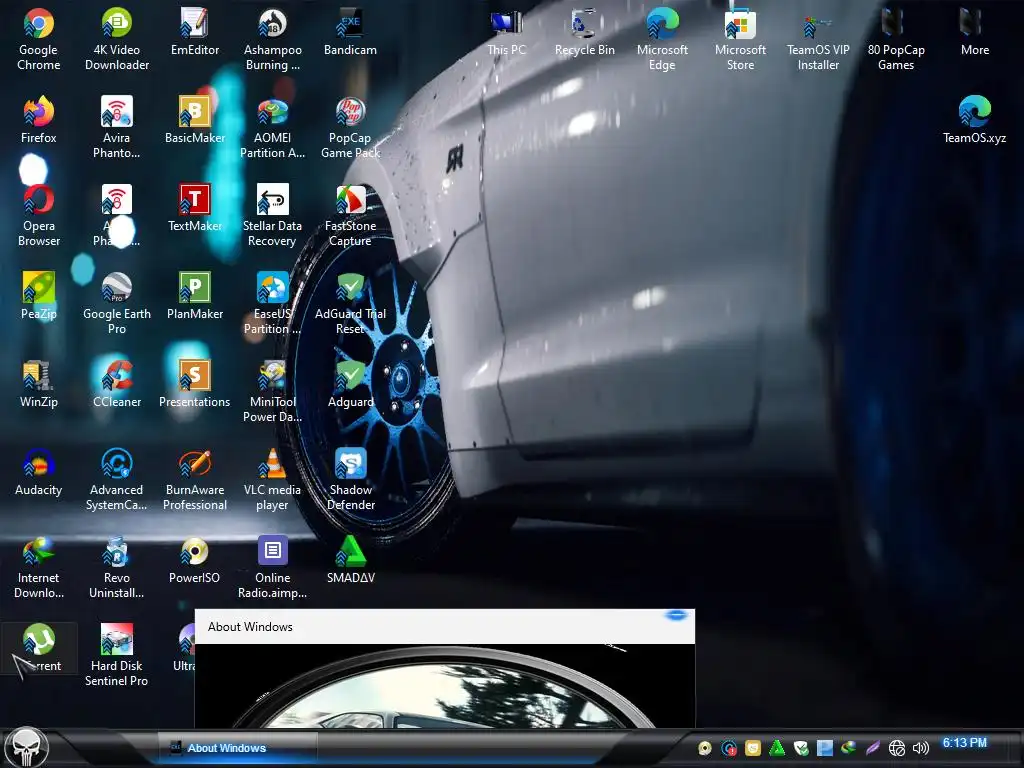Open the Adguard shield tray icon
Viewport: 1024px width, 768px height.
click(801, 748)
